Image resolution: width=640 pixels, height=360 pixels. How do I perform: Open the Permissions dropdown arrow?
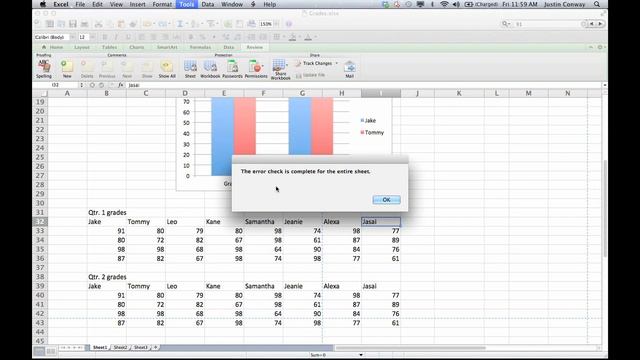click(263, 66)
